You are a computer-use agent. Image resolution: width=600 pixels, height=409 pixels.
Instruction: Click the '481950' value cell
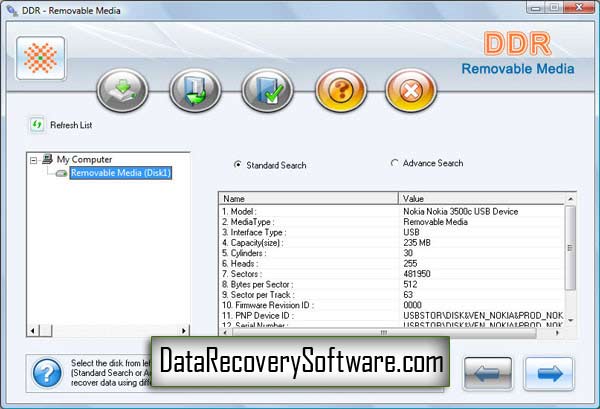417,274
